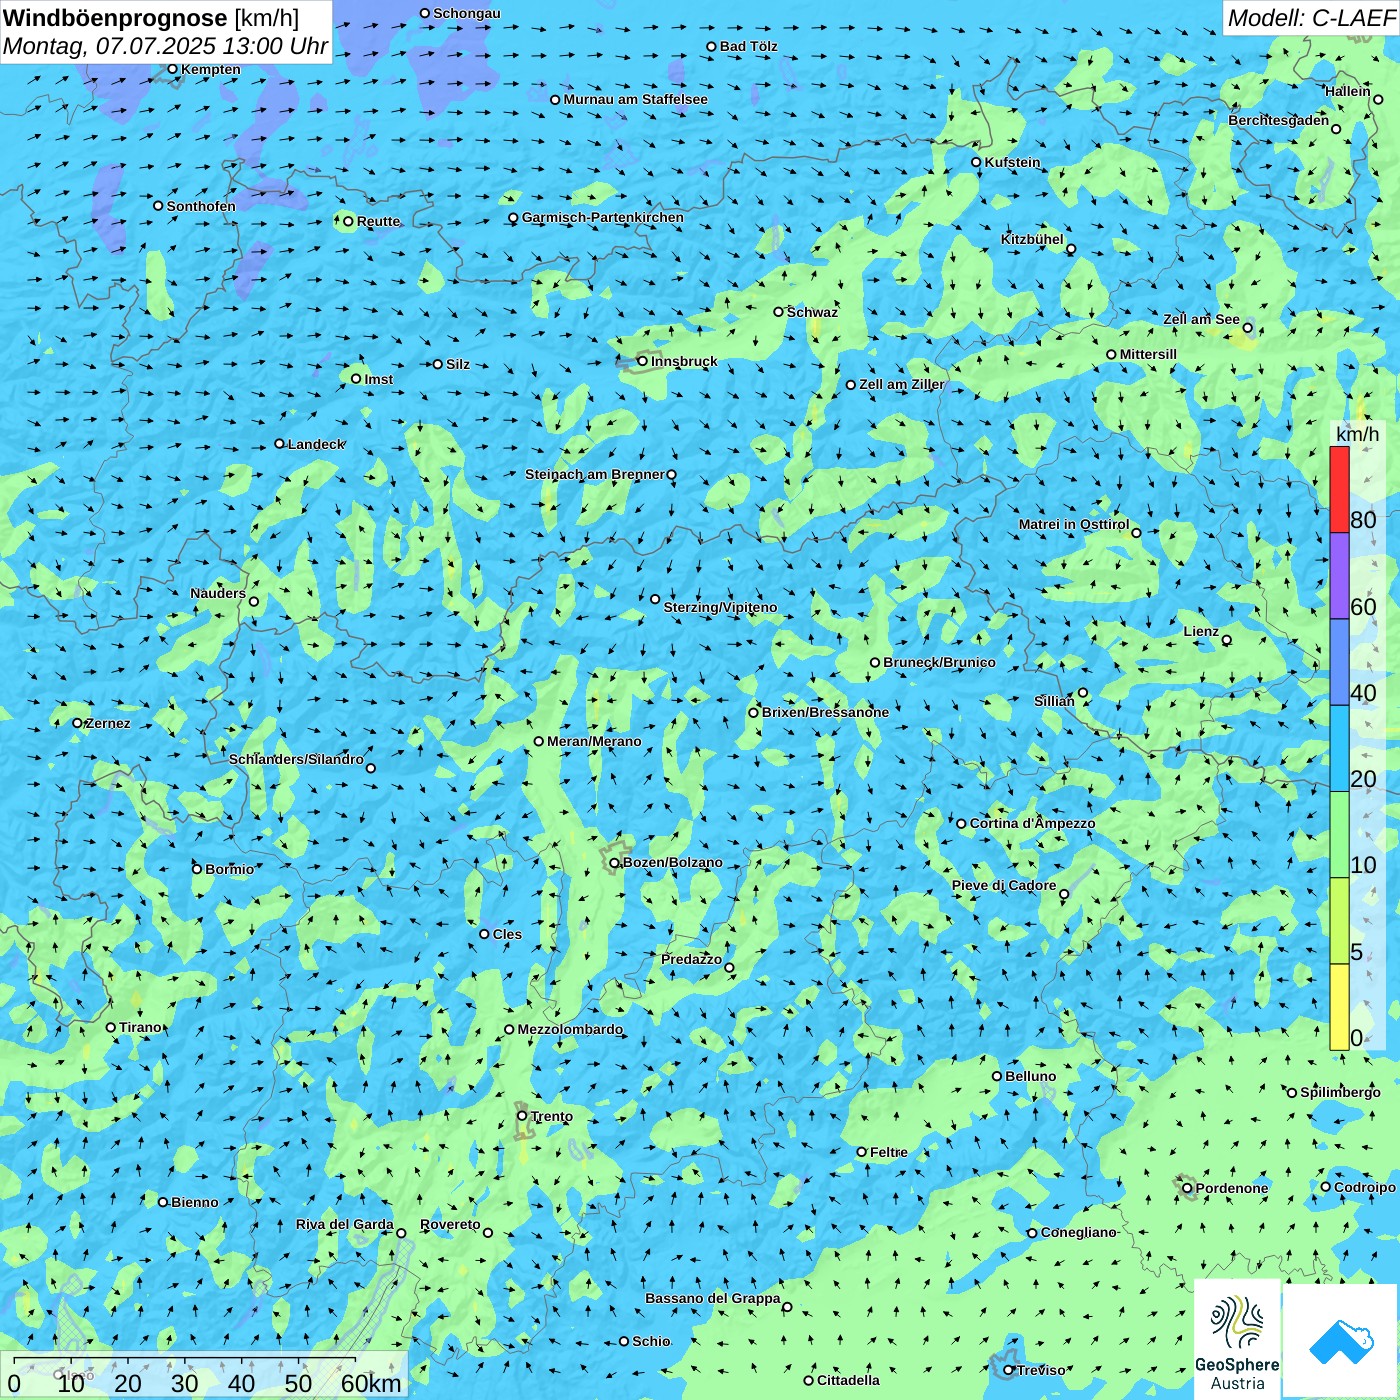Click the 'Cles' label
The height and width of the screenshot is (1400, 1400).
pyautogui.click(x=507, y=934)
